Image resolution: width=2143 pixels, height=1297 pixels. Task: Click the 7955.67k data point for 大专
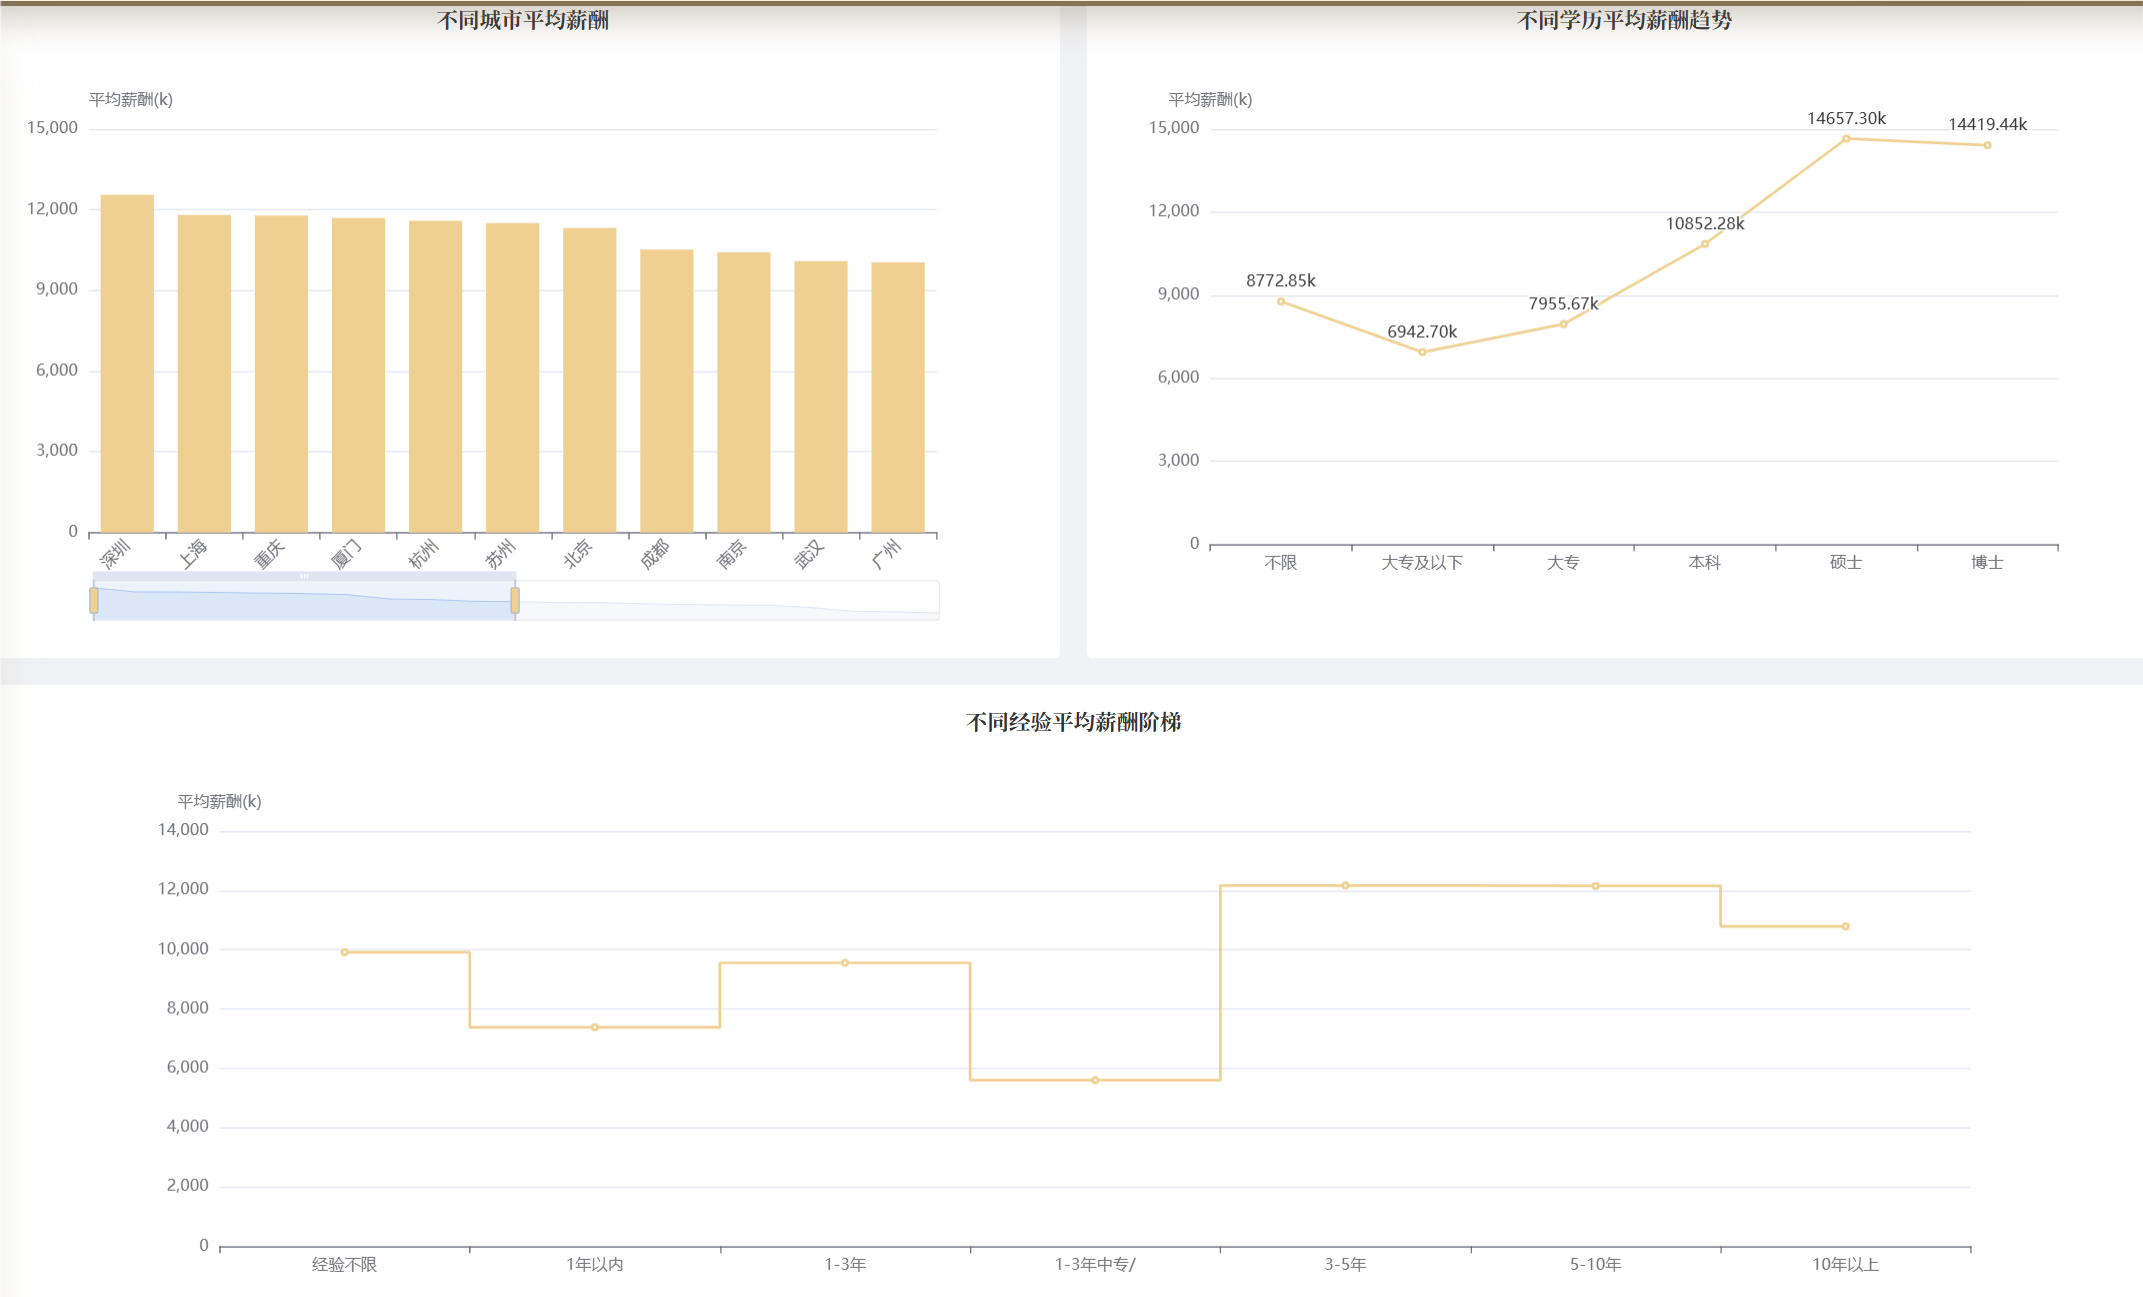[x=1563, y=324]
